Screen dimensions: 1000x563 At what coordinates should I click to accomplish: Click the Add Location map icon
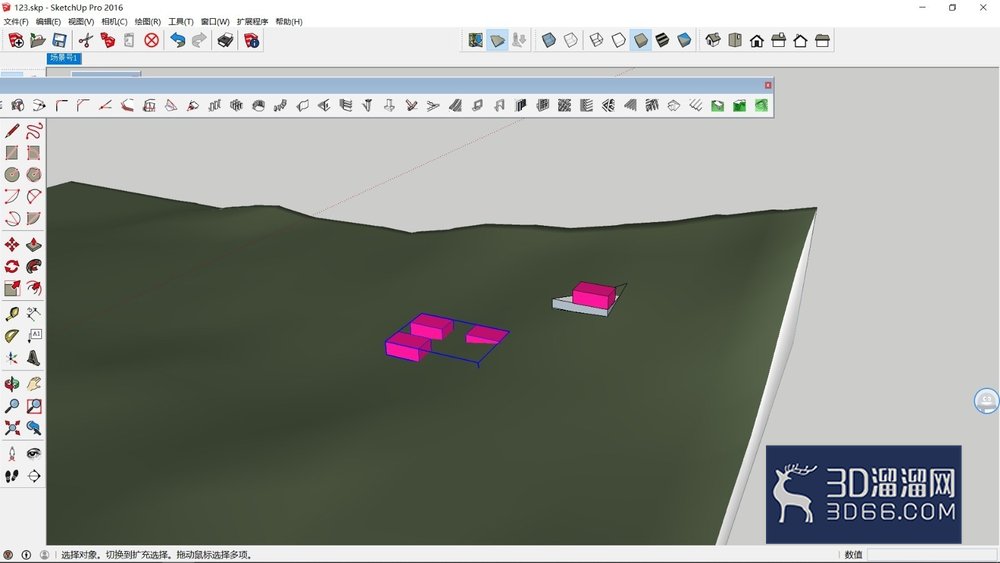[476, 40]
